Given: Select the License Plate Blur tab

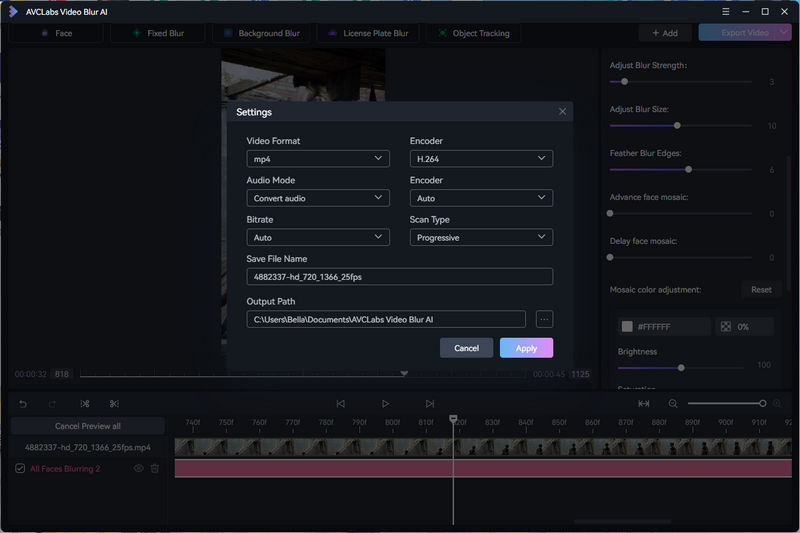Looking at the screenshot, I should click(368, 33).
